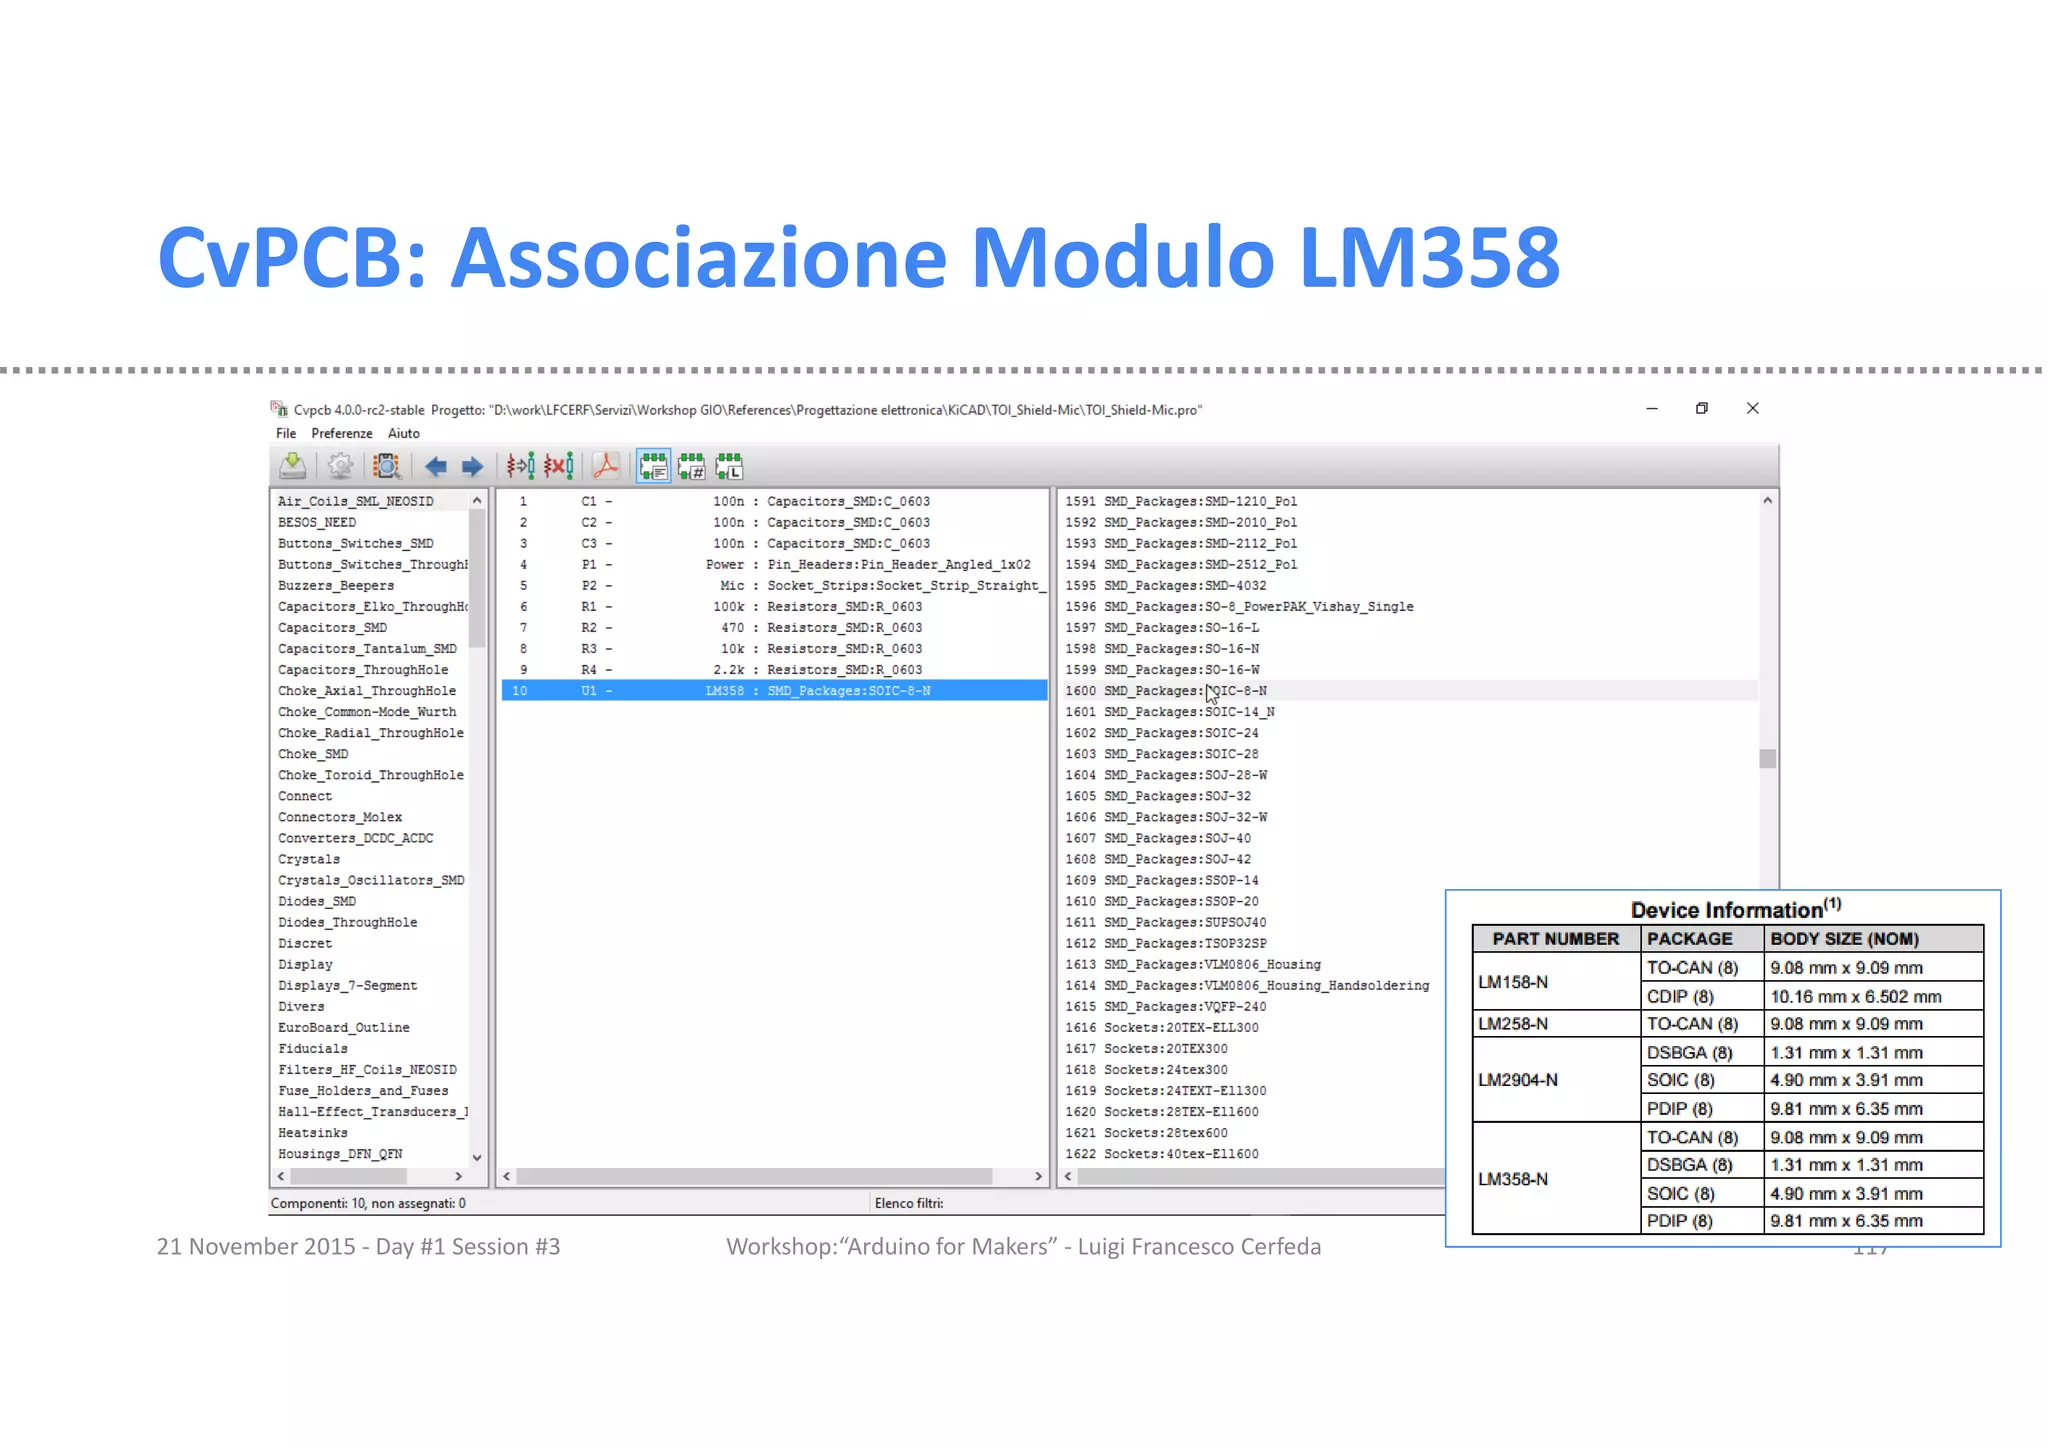Select component C1 100n row
This screenshot has height=1447, width=2048.
pos(774,501)
